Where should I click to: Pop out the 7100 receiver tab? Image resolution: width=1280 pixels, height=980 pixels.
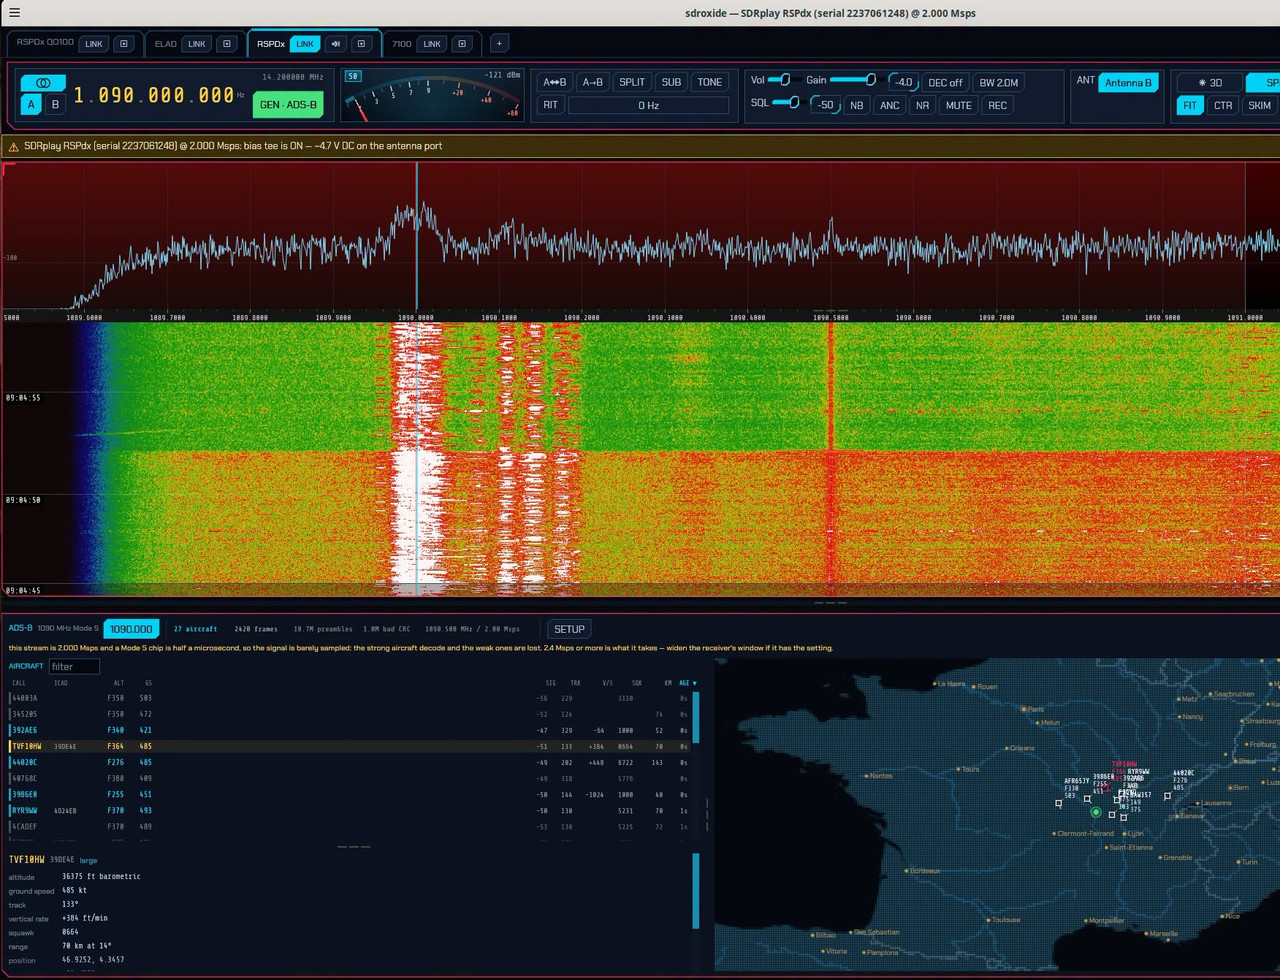point(462,44)
